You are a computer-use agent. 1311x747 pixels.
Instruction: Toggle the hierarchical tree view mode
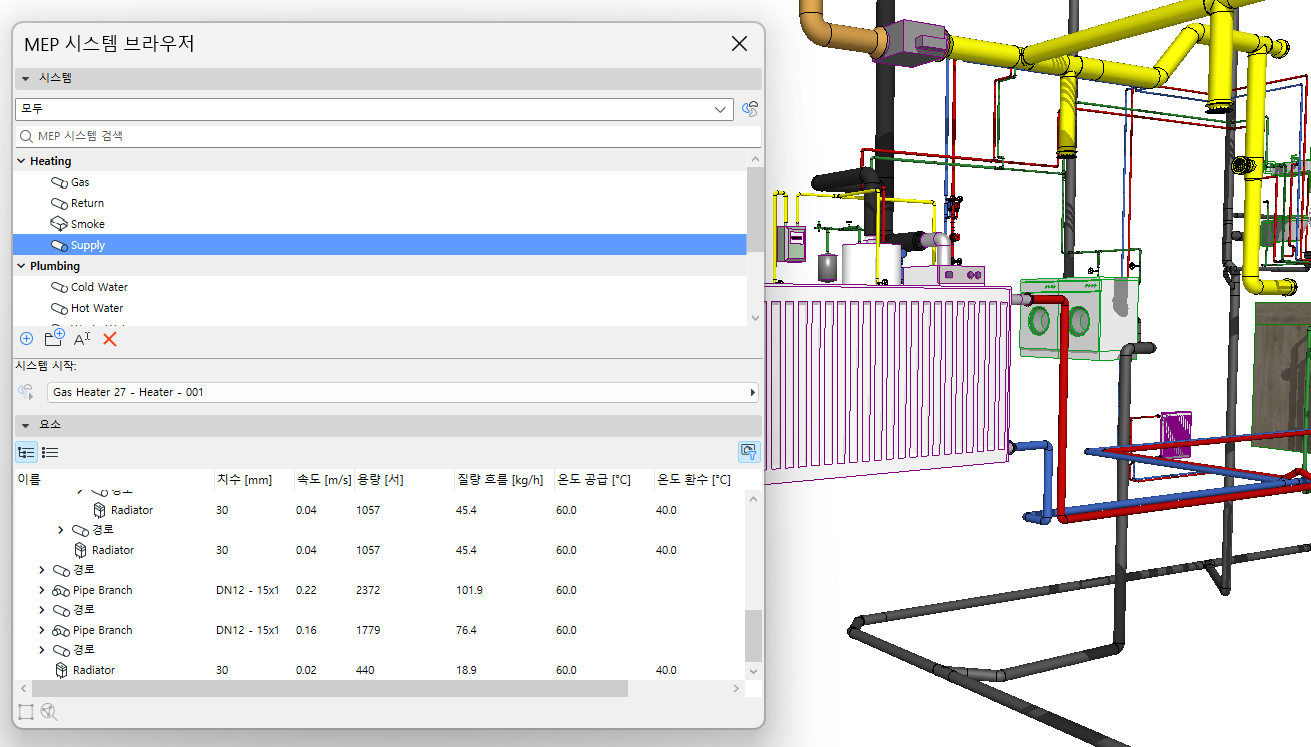(x=26, y=452)
